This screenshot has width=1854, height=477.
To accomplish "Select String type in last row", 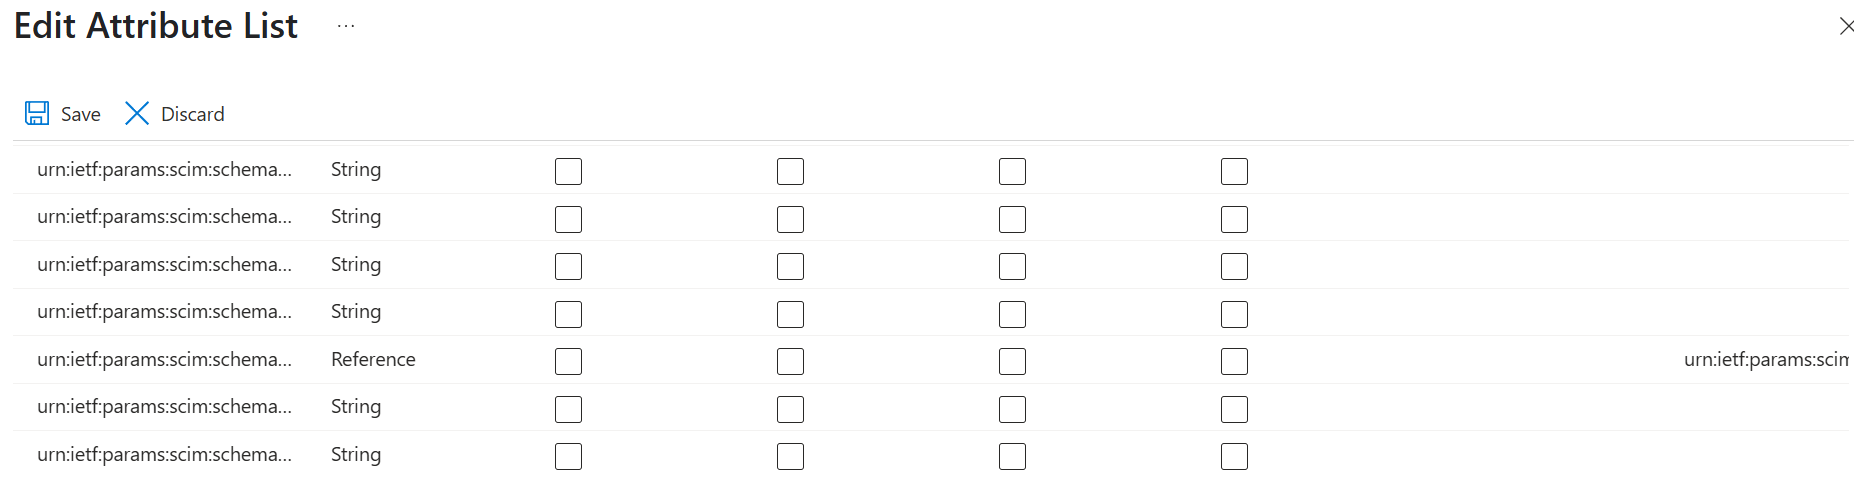I will pyautogui.click(x=356, y=454).
